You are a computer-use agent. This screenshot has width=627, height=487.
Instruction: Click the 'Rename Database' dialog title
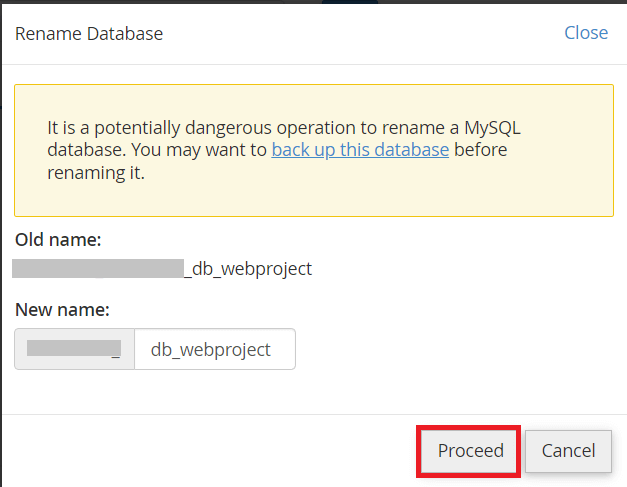[x=89, y=34]
